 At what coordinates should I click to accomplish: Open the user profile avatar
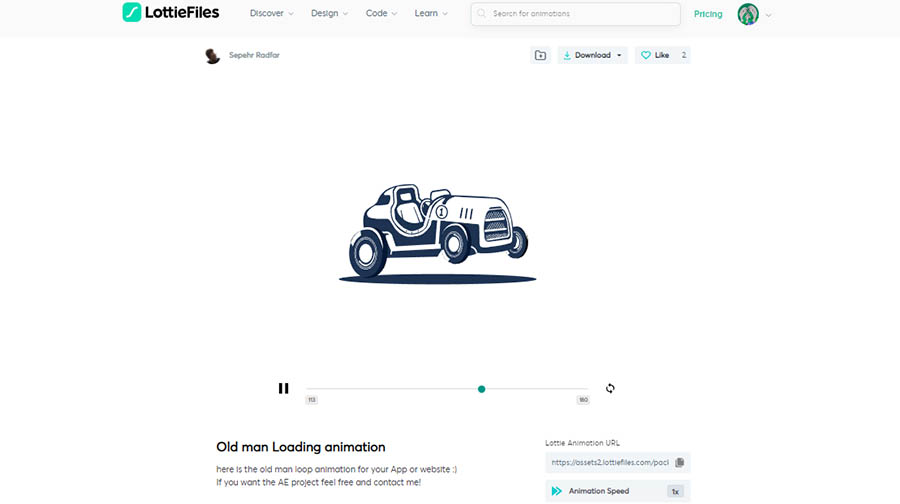(x=748, y=14)
